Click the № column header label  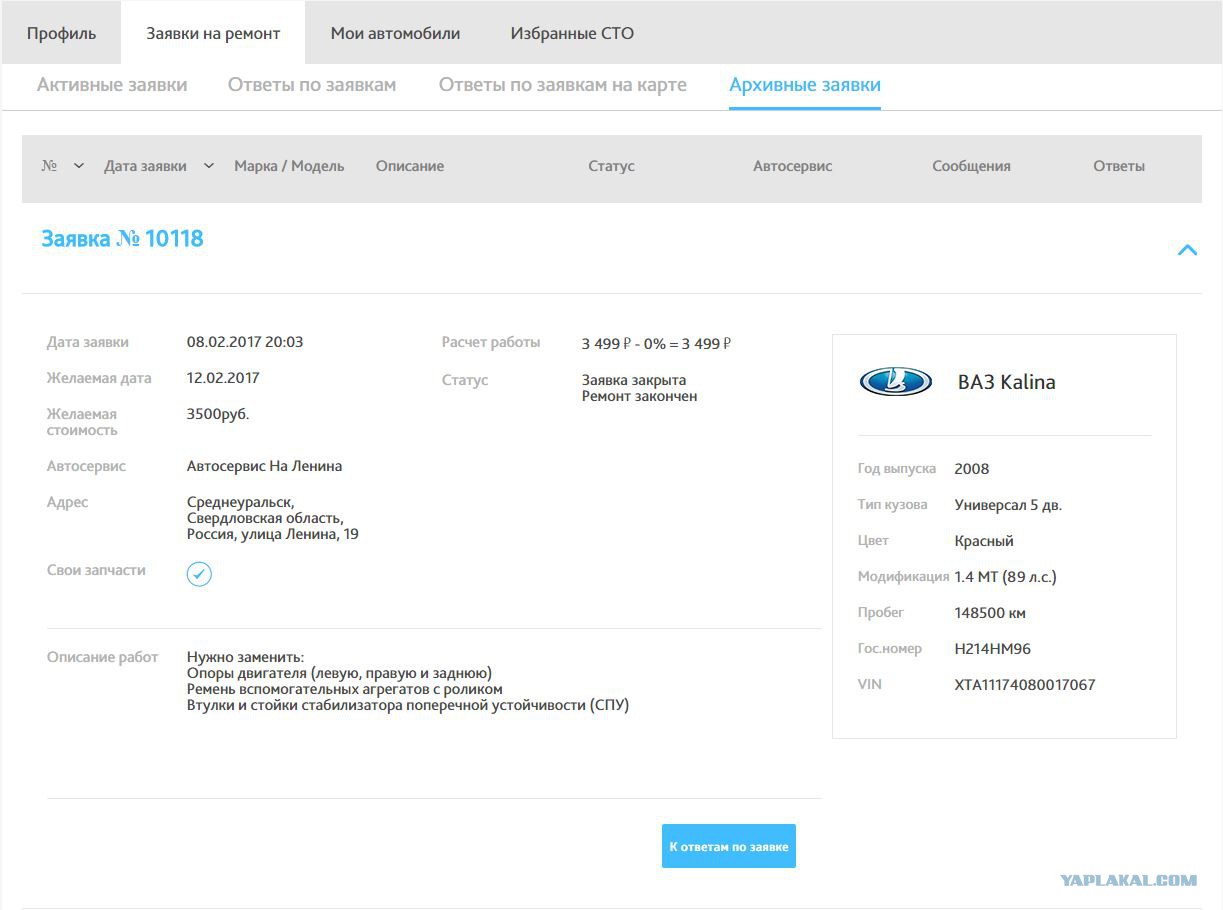pos(49,166)
